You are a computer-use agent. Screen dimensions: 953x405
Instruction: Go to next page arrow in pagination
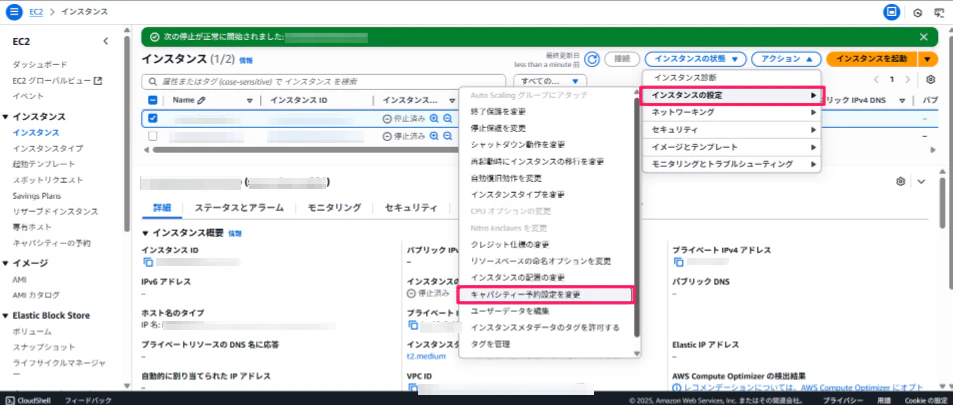click(x=907, y=80)
